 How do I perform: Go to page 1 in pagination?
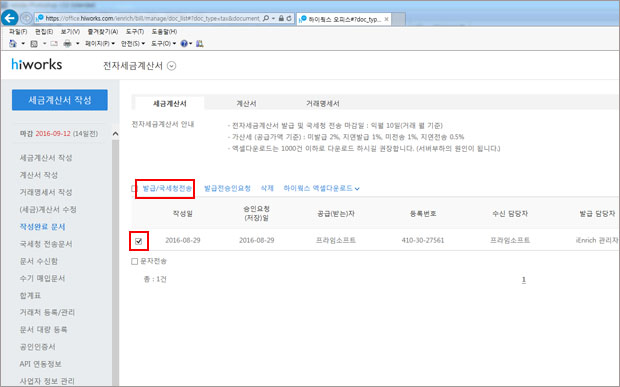pos(524,279)
